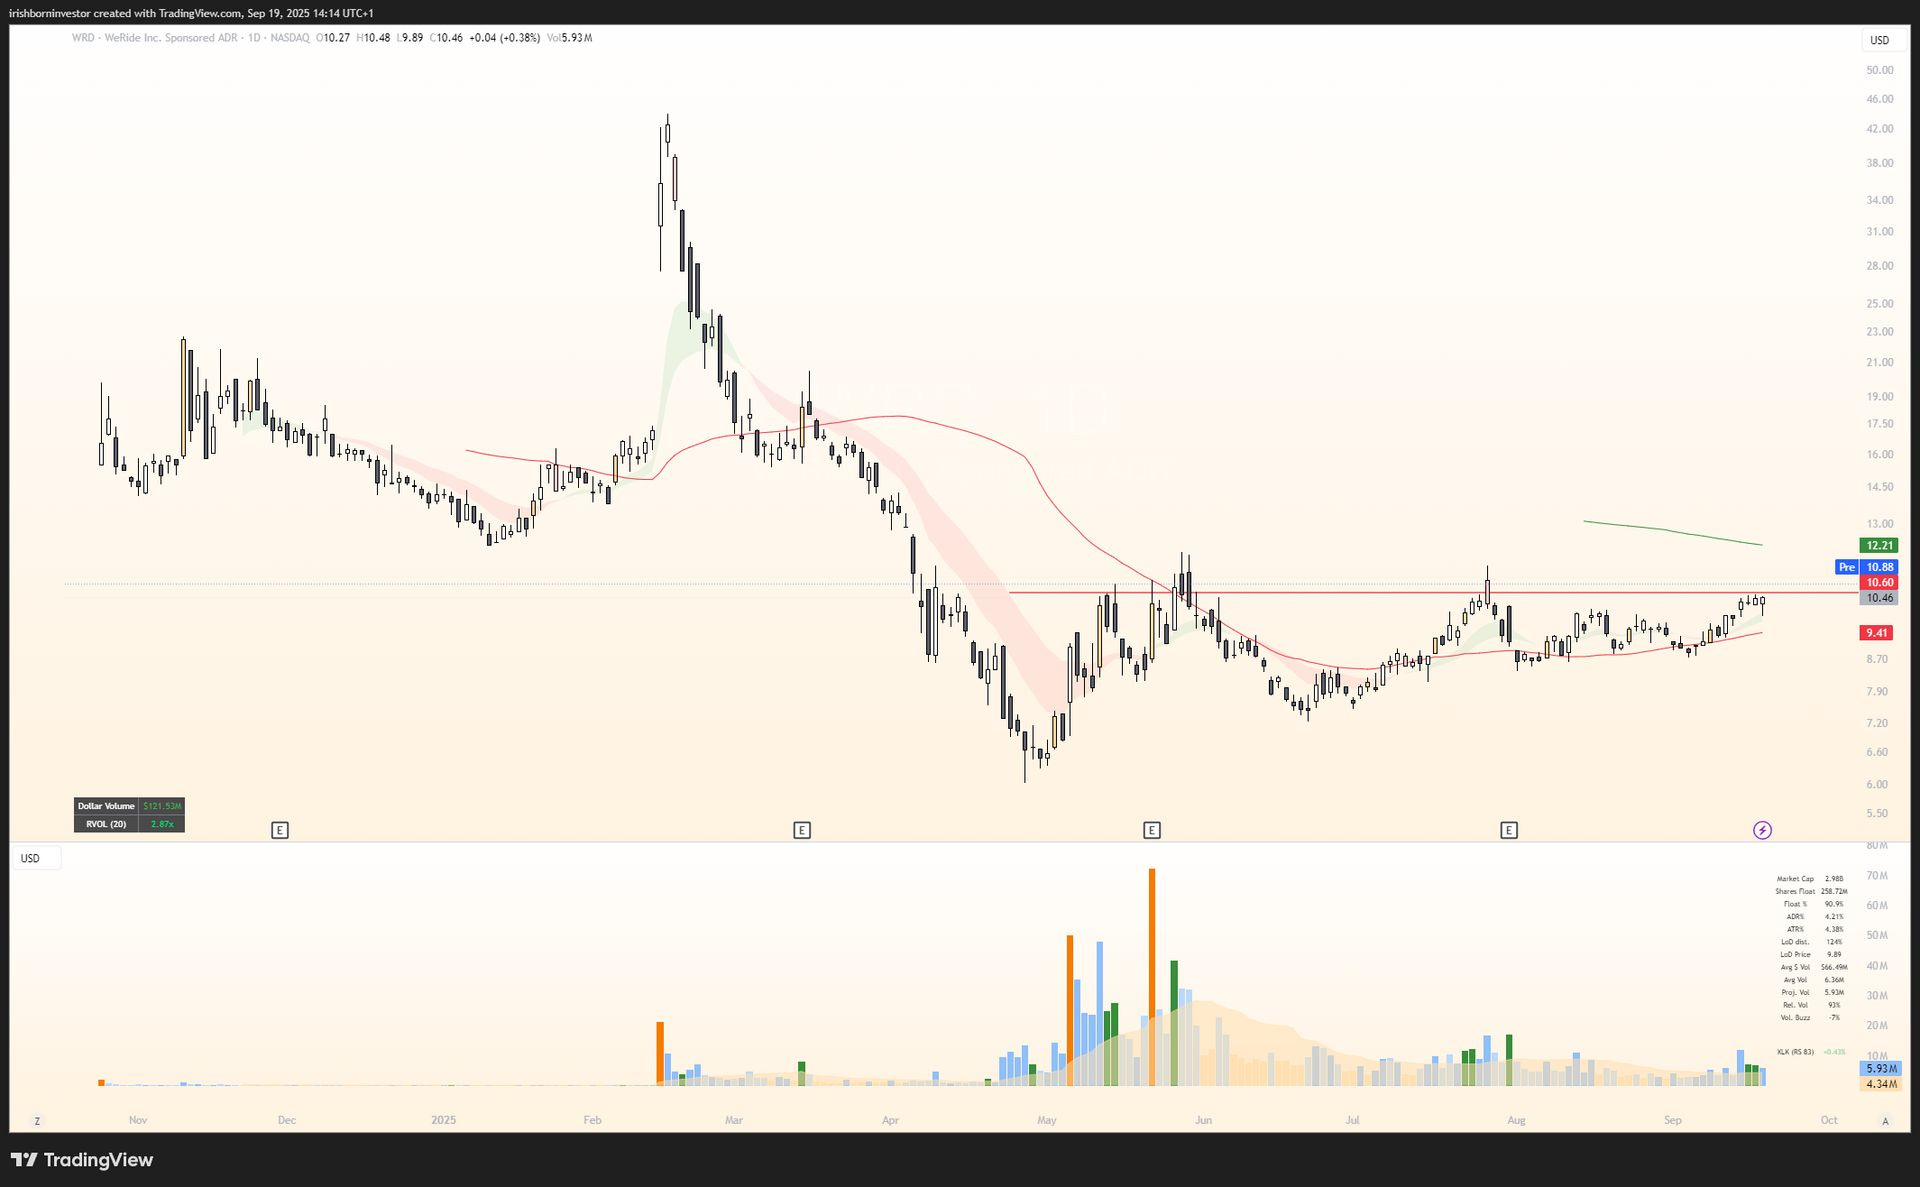Click the Dollar Volume label in the table
1920x1187 pixels.
(x=106, y=806)
